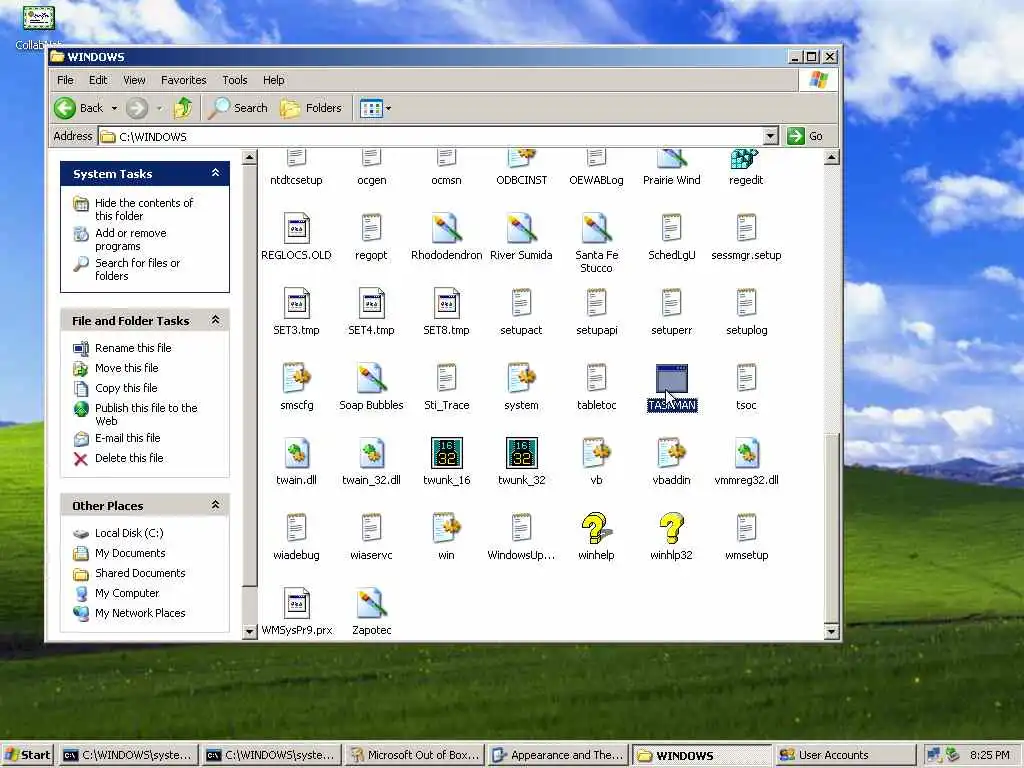Open the Back history dropdown arrow

[x=114, y=108]
